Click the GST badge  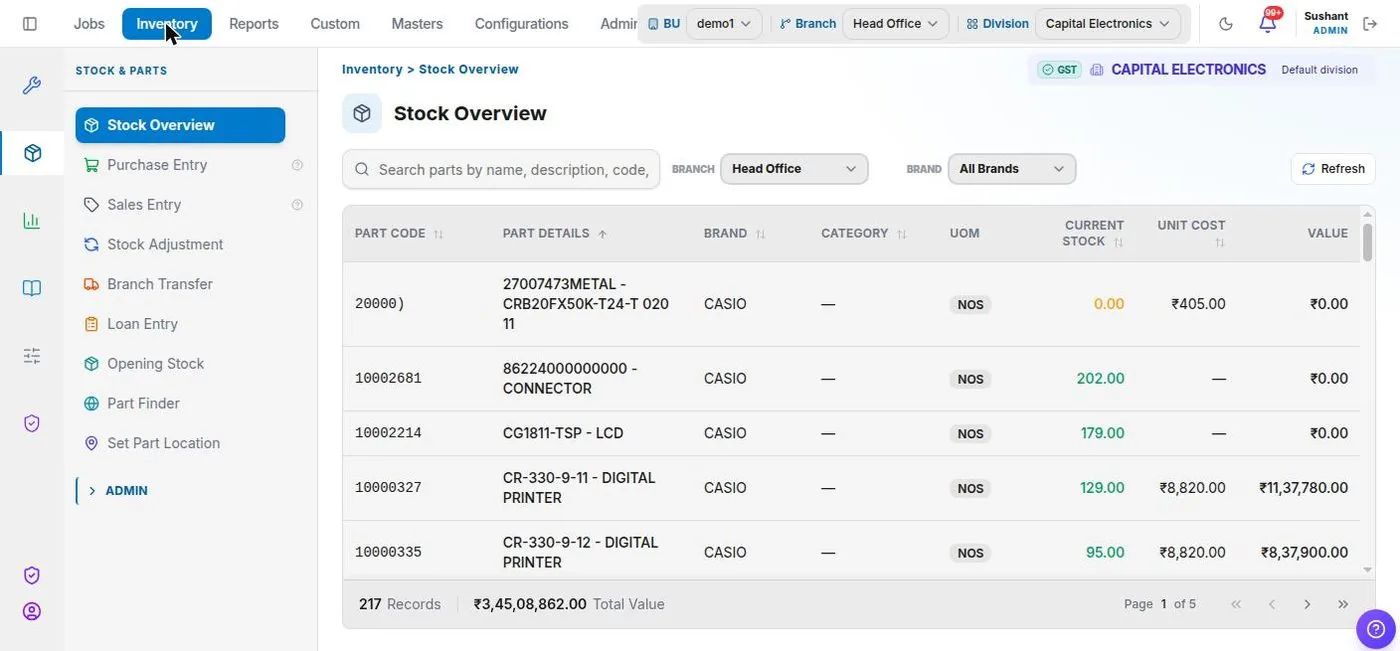pyautogui.click(x=1059, y=70)
